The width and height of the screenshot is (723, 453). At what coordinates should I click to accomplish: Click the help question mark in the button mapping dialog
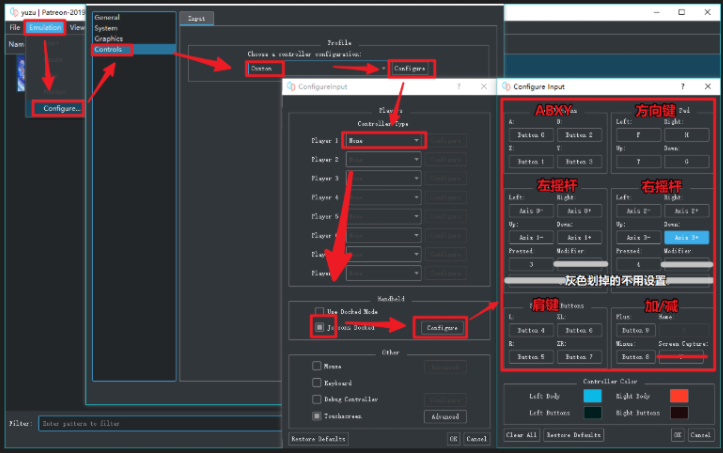(682, 87)
